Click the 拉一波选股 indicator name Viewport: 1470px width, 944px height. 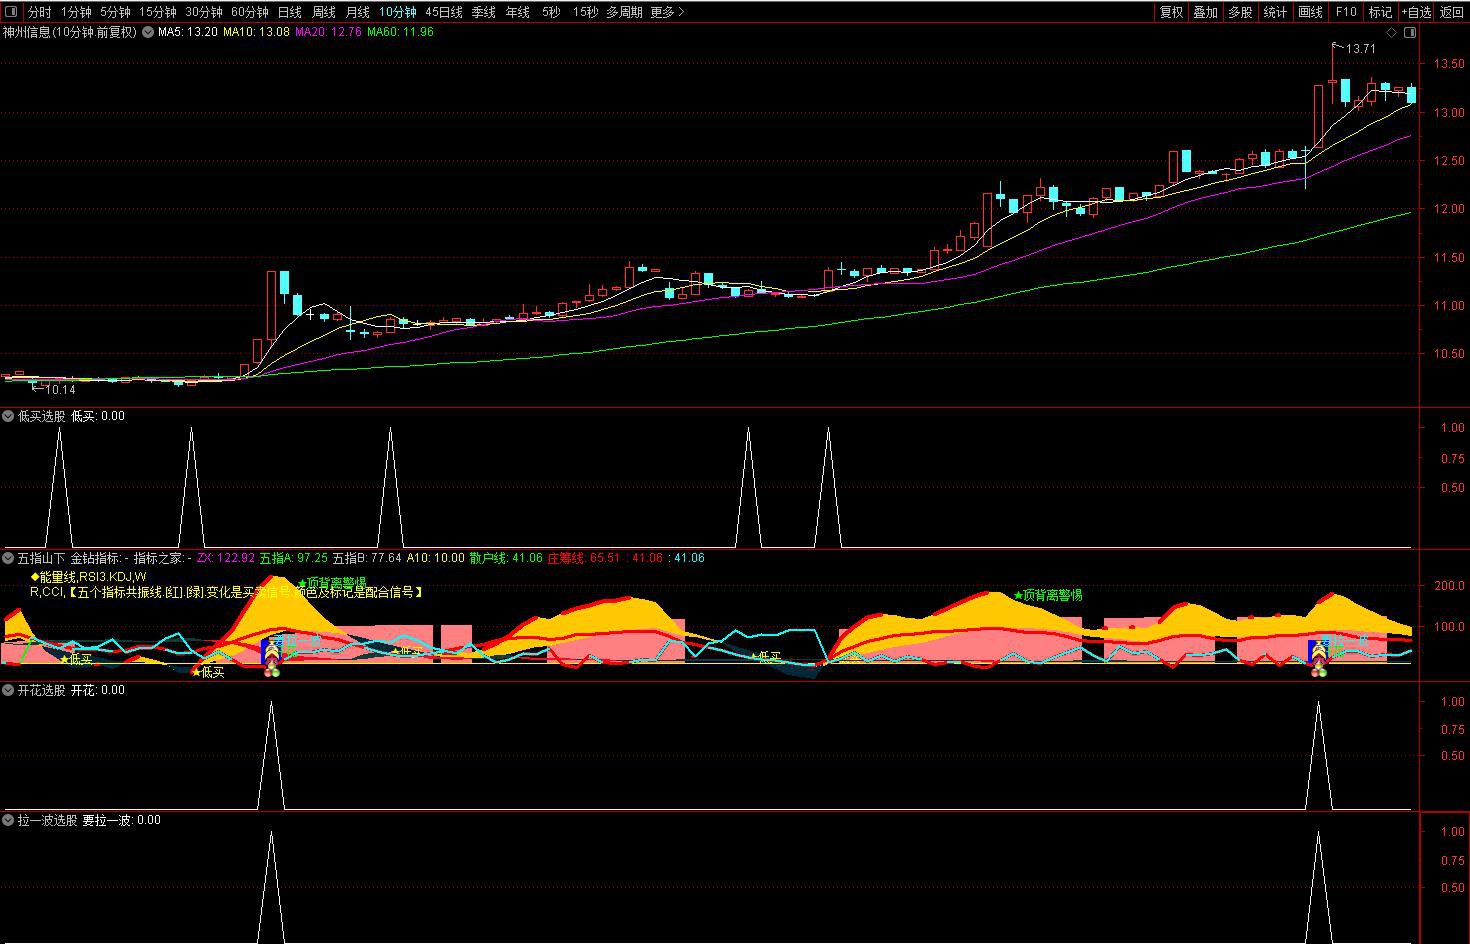coord(47,820)
